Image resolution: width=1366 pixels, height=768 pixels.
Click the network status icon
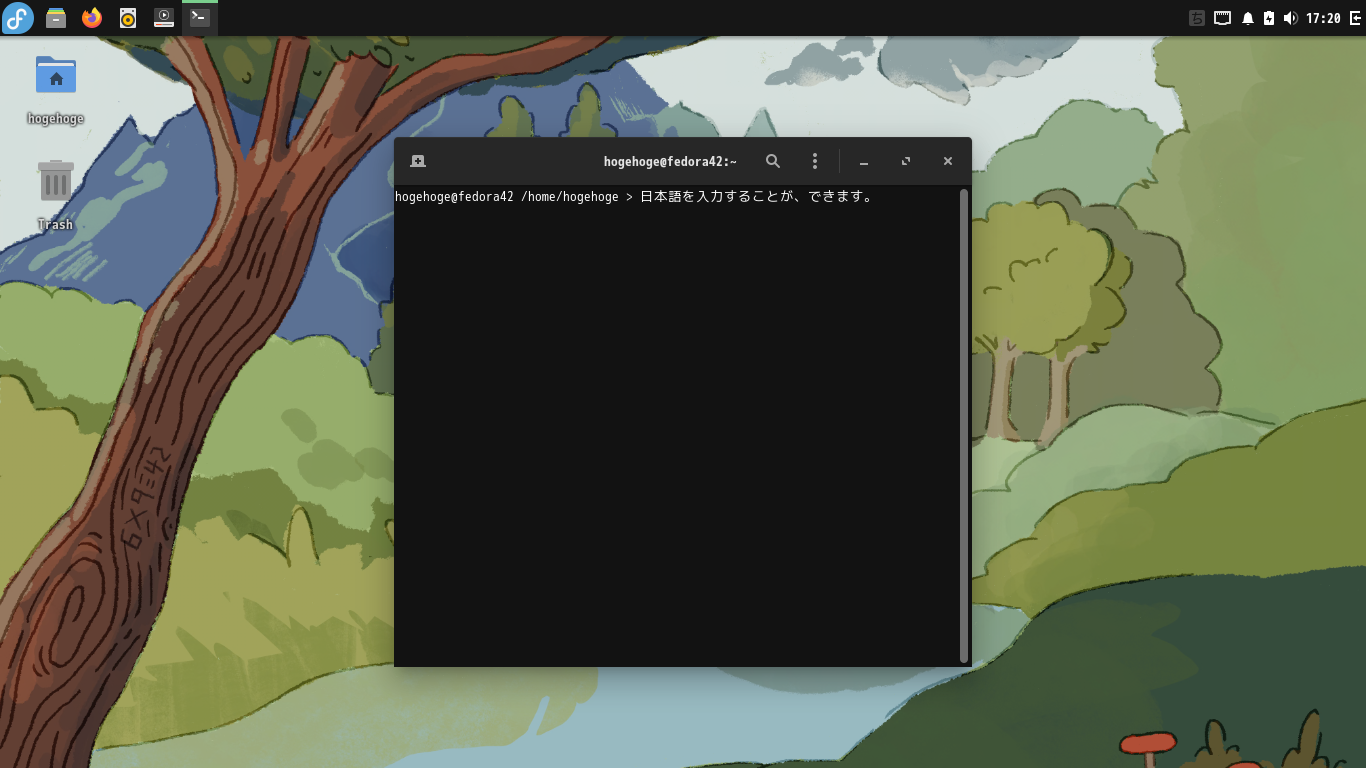1222,17
